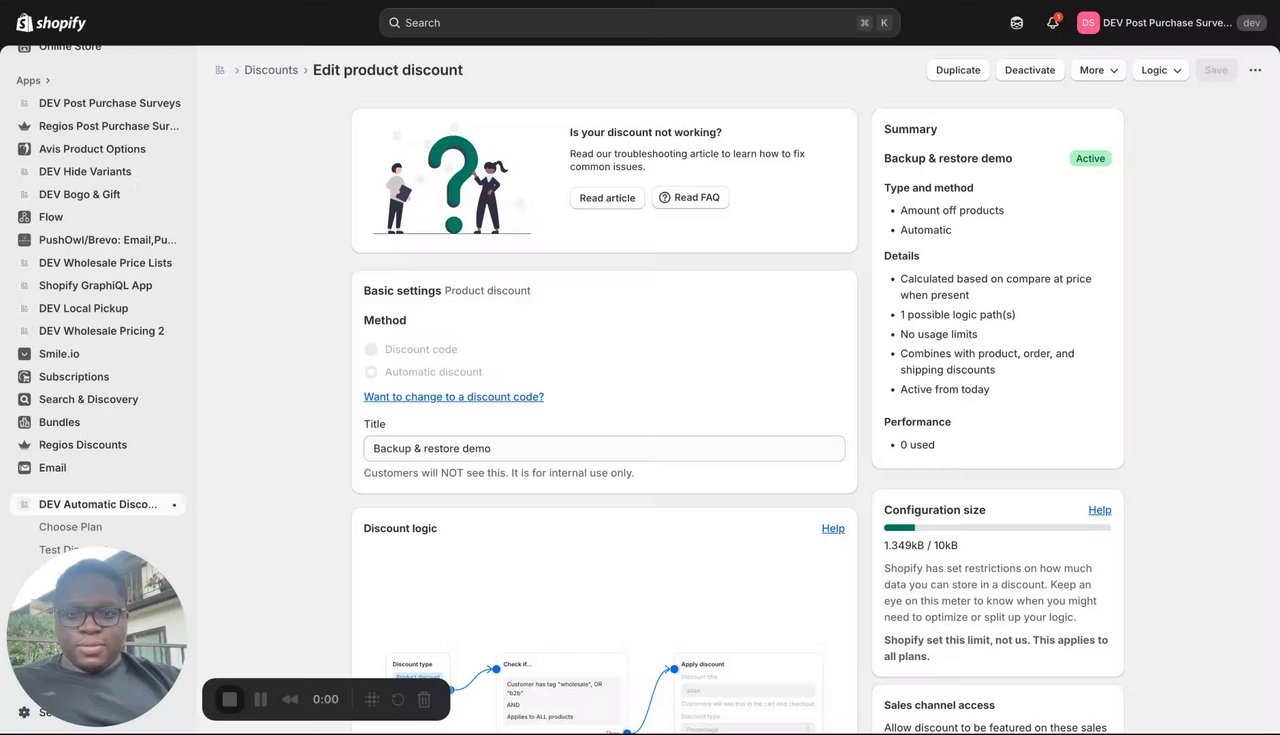Pause the screen recording
The image size is (1280, 735).
(261, 699)
